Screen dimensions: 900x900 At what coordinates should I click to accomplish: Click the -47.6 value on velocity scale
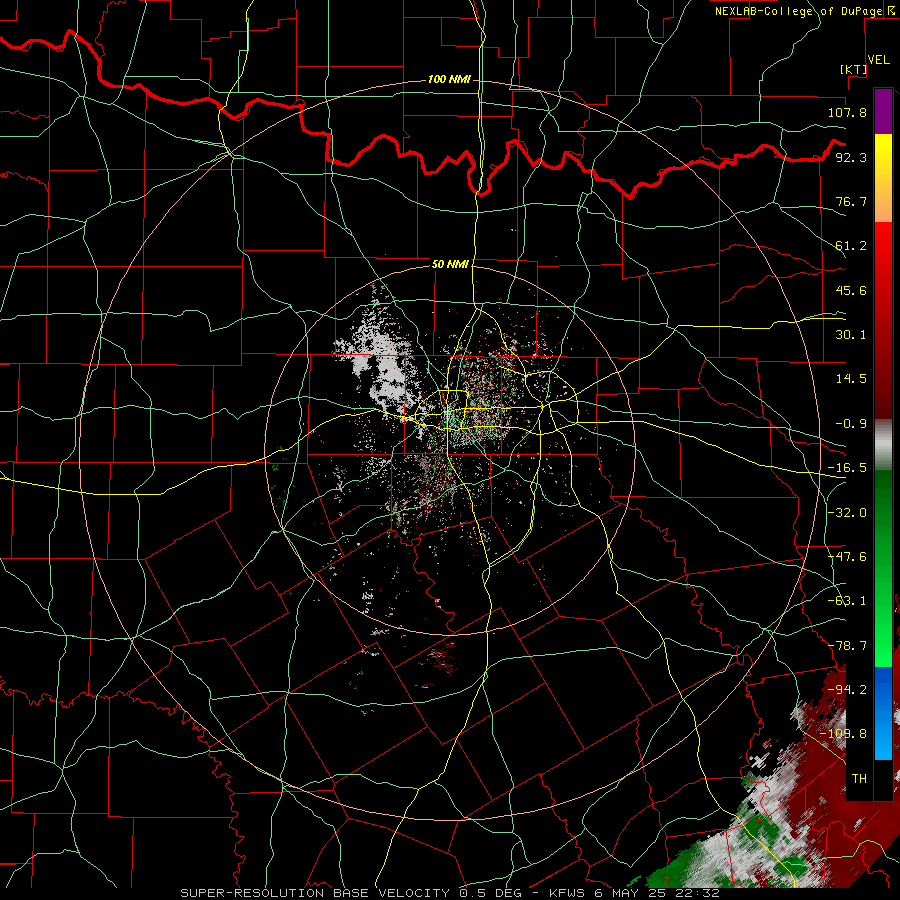coord(847,557)
